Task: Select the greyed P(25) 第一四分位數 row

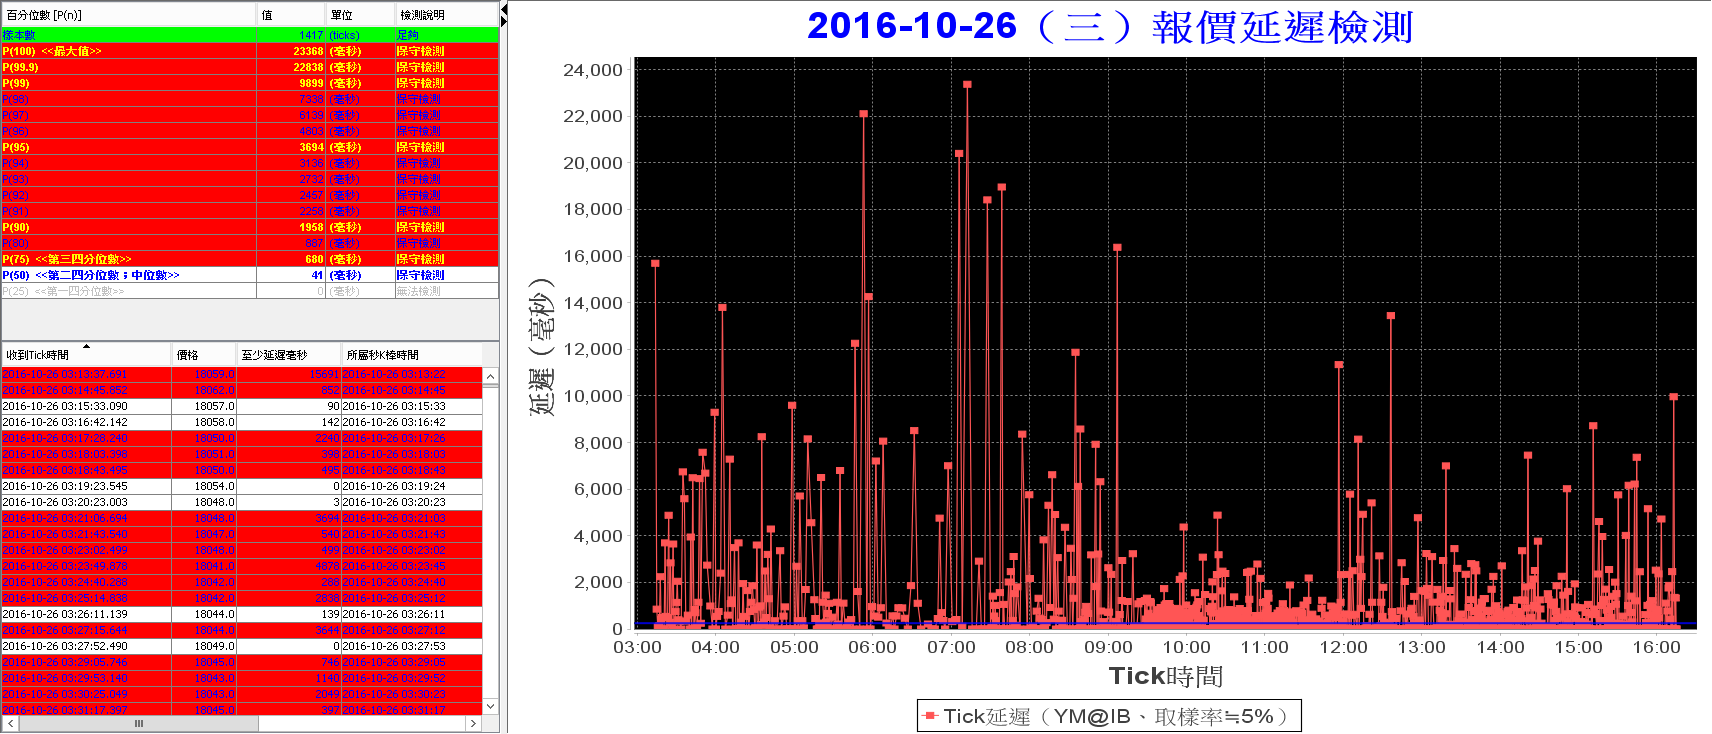Action: tap(250, 291)
